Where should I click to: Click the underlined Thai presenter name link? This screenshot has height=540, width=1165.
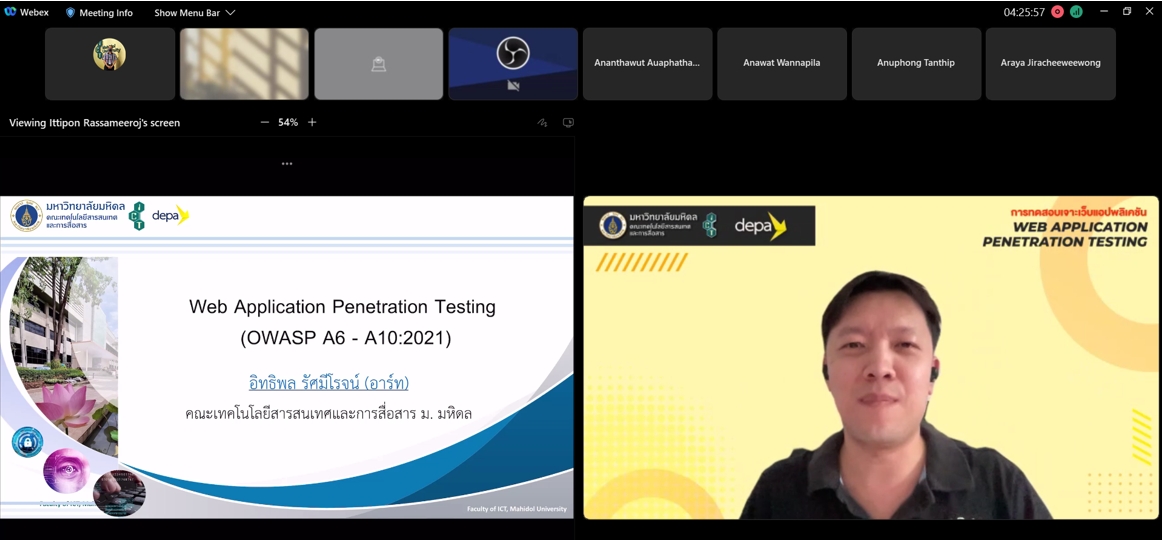[x=329, y=383]
